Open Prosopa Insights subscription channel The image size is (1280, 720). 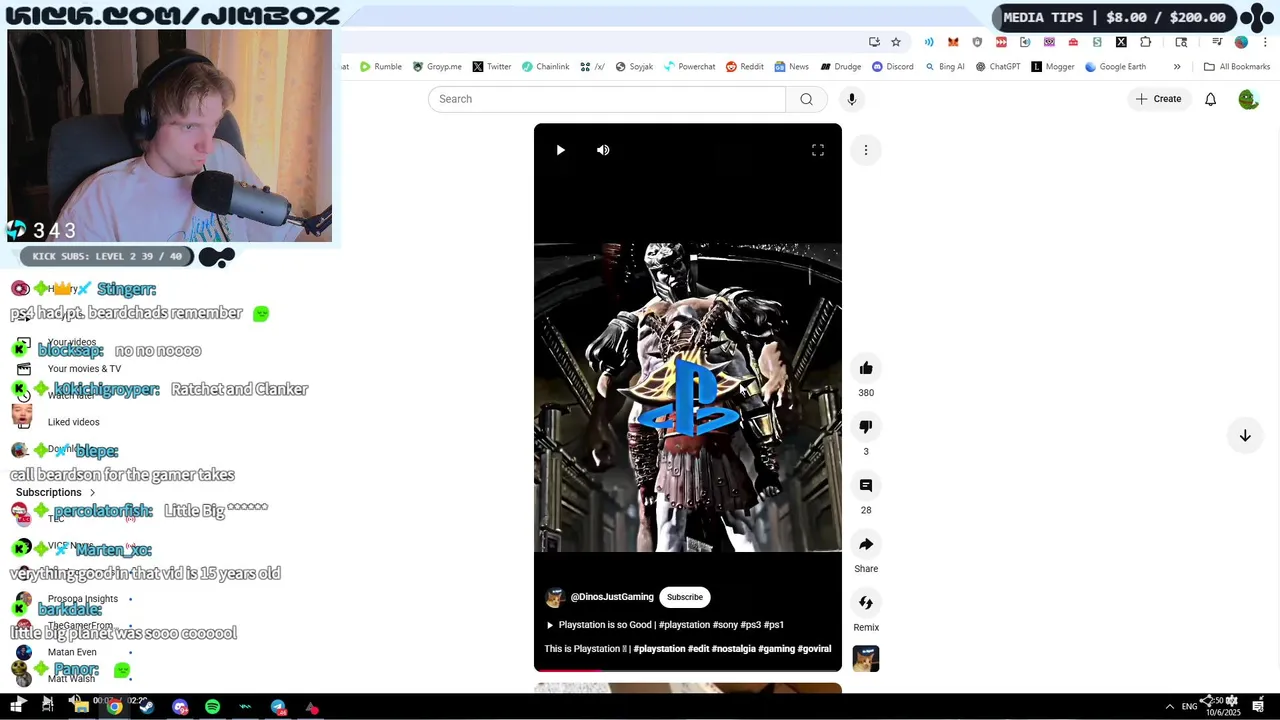point(82,599)
